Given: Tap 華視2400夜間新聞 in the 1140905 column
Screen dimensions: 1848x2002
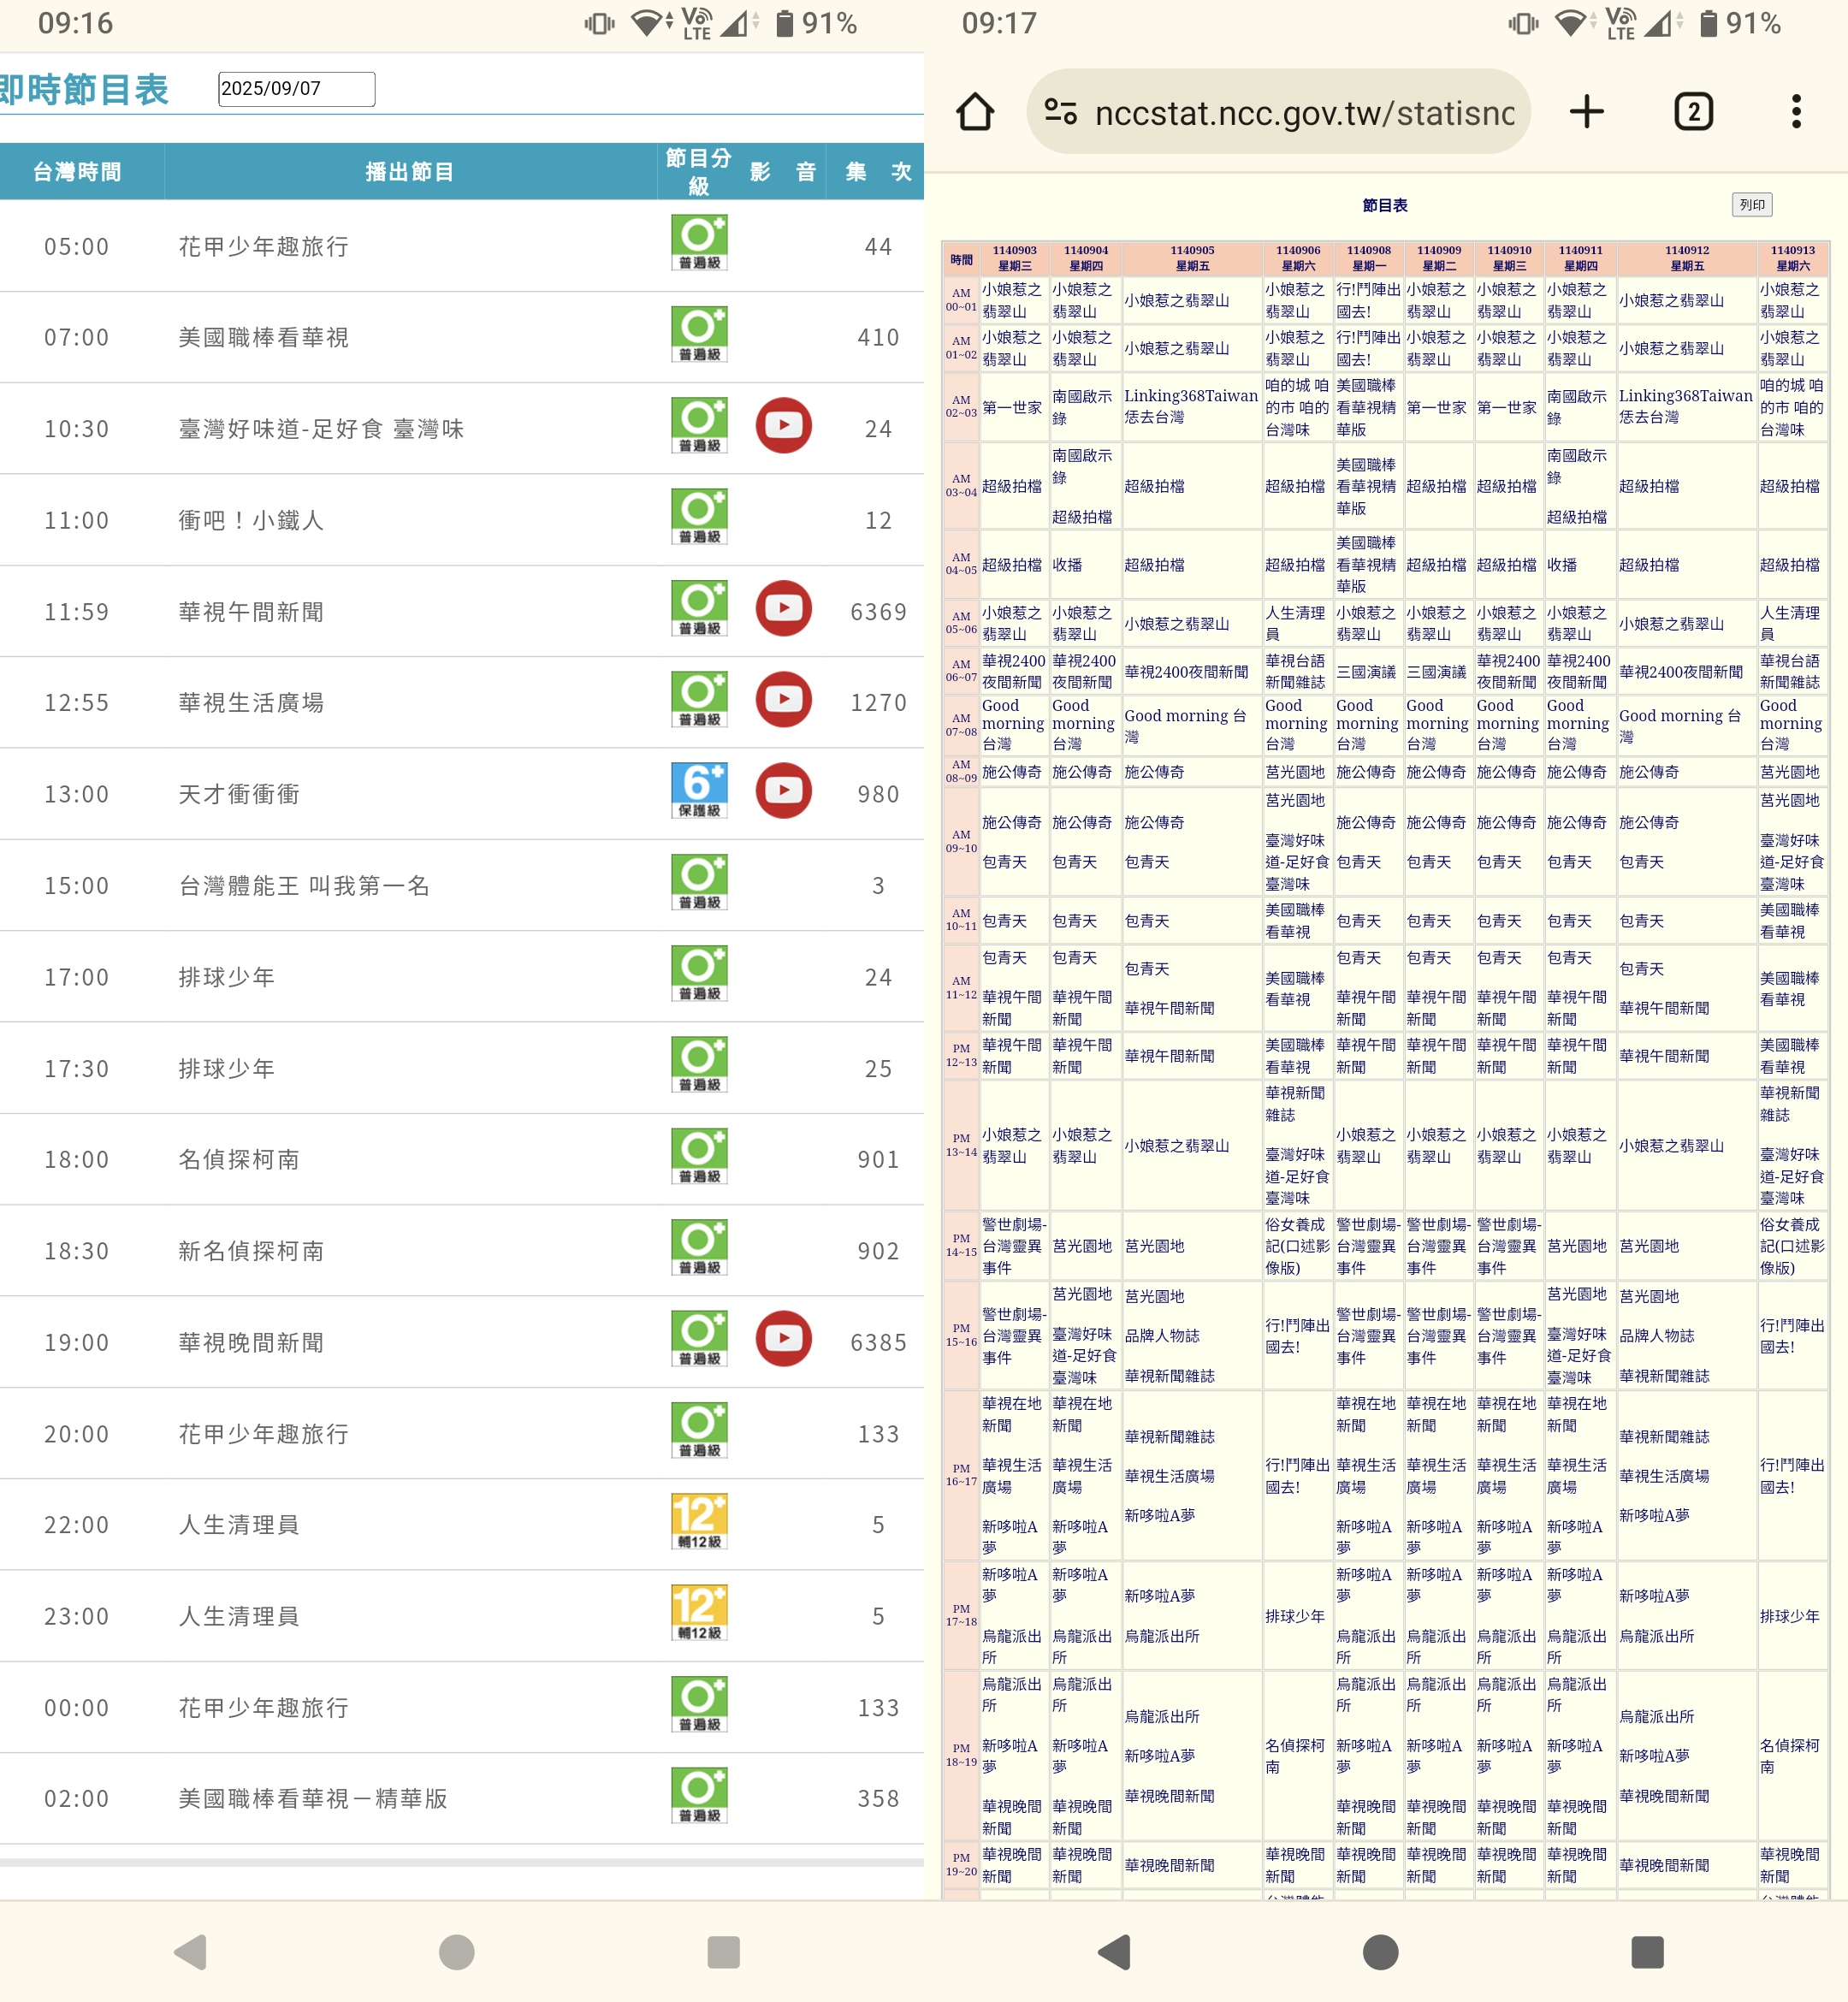Looking at the screenshot, I should point(1186,672).
